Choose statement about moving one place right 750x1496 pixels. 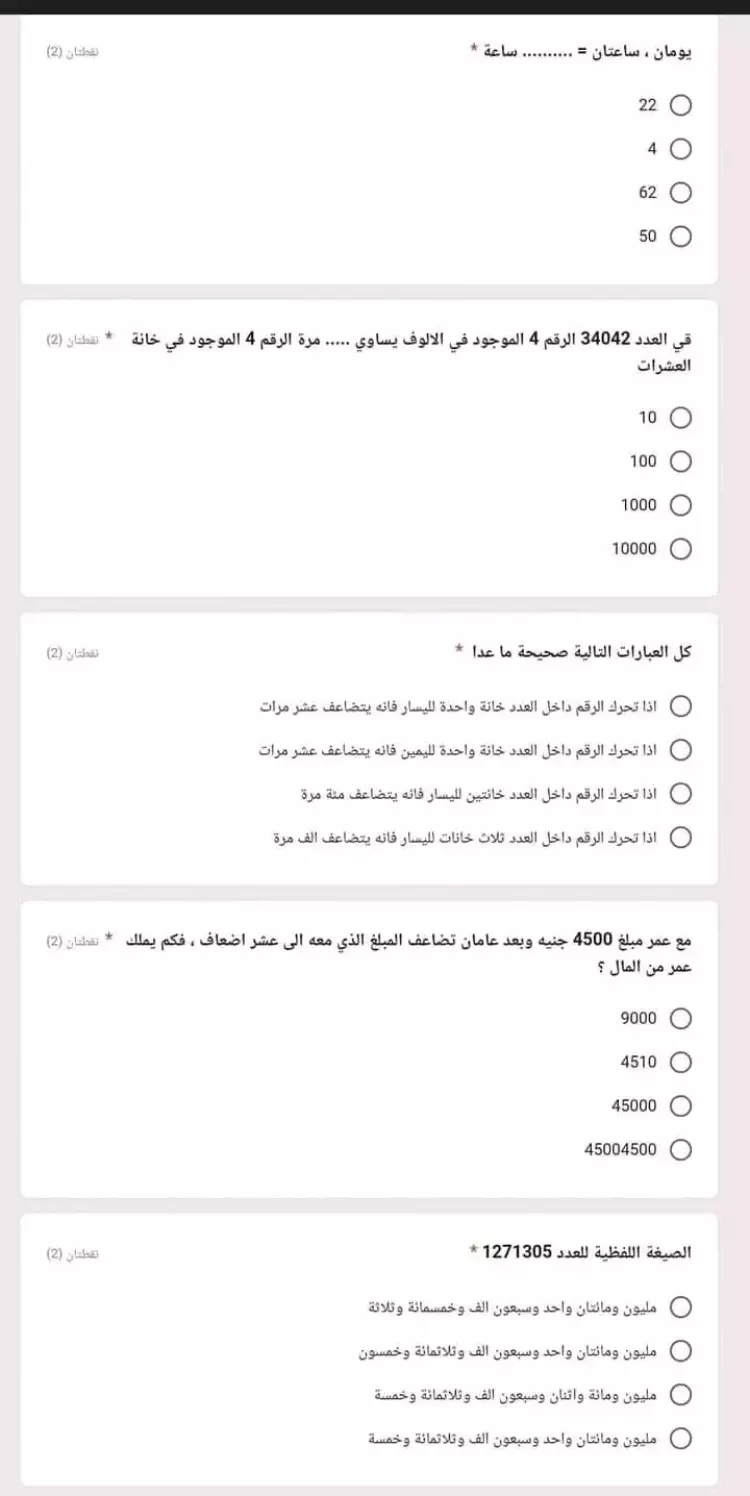[681, 749]
